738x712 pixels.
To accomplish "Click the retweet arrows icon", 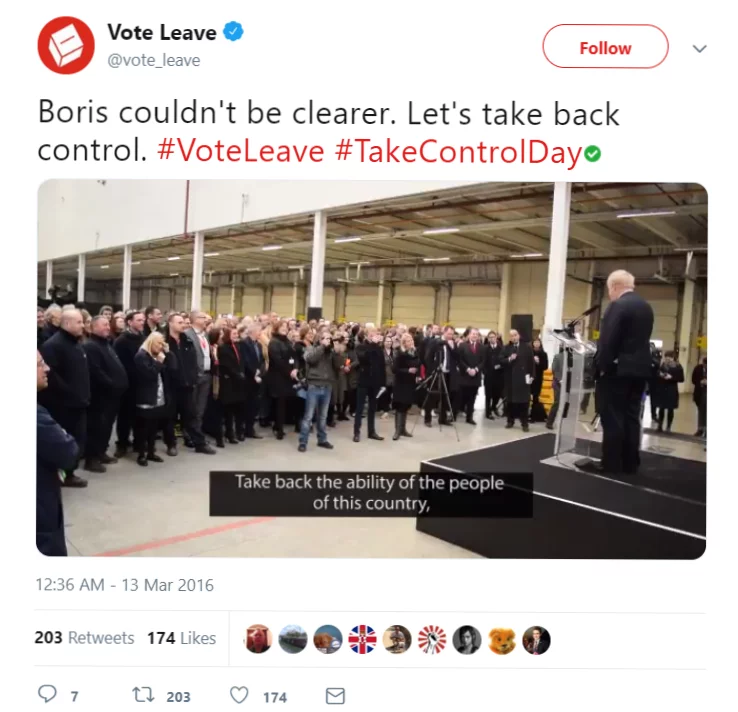I will pyautogui.click(x=143, y=695).
